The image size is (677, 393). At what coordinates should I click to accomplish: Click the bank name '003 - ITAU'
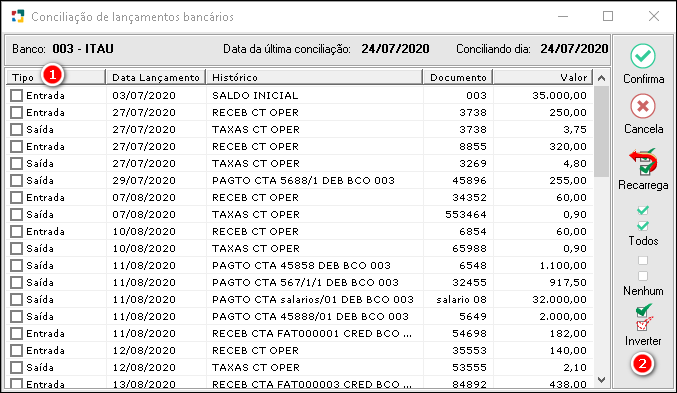pyautogui.click(x=83, y=49)
